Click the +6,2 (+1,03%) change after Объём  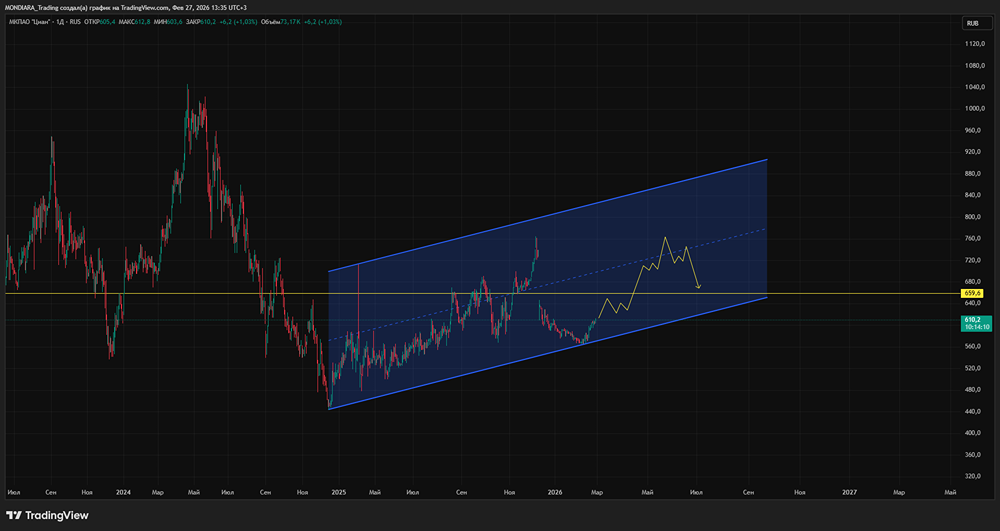(x=323, y=22)
